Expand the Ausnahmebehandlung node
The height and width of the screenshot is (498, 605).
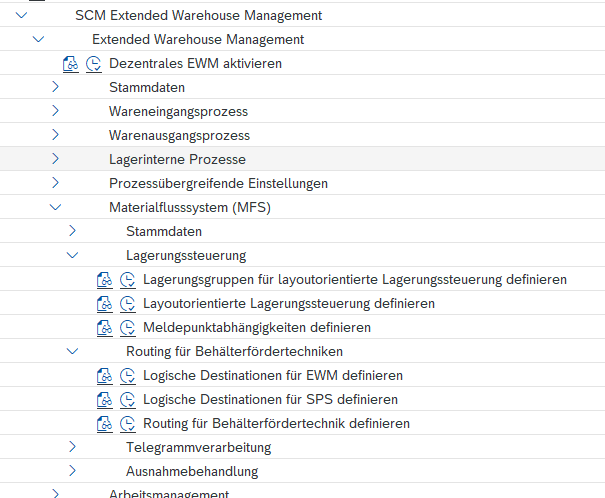(x=73, y=471)
